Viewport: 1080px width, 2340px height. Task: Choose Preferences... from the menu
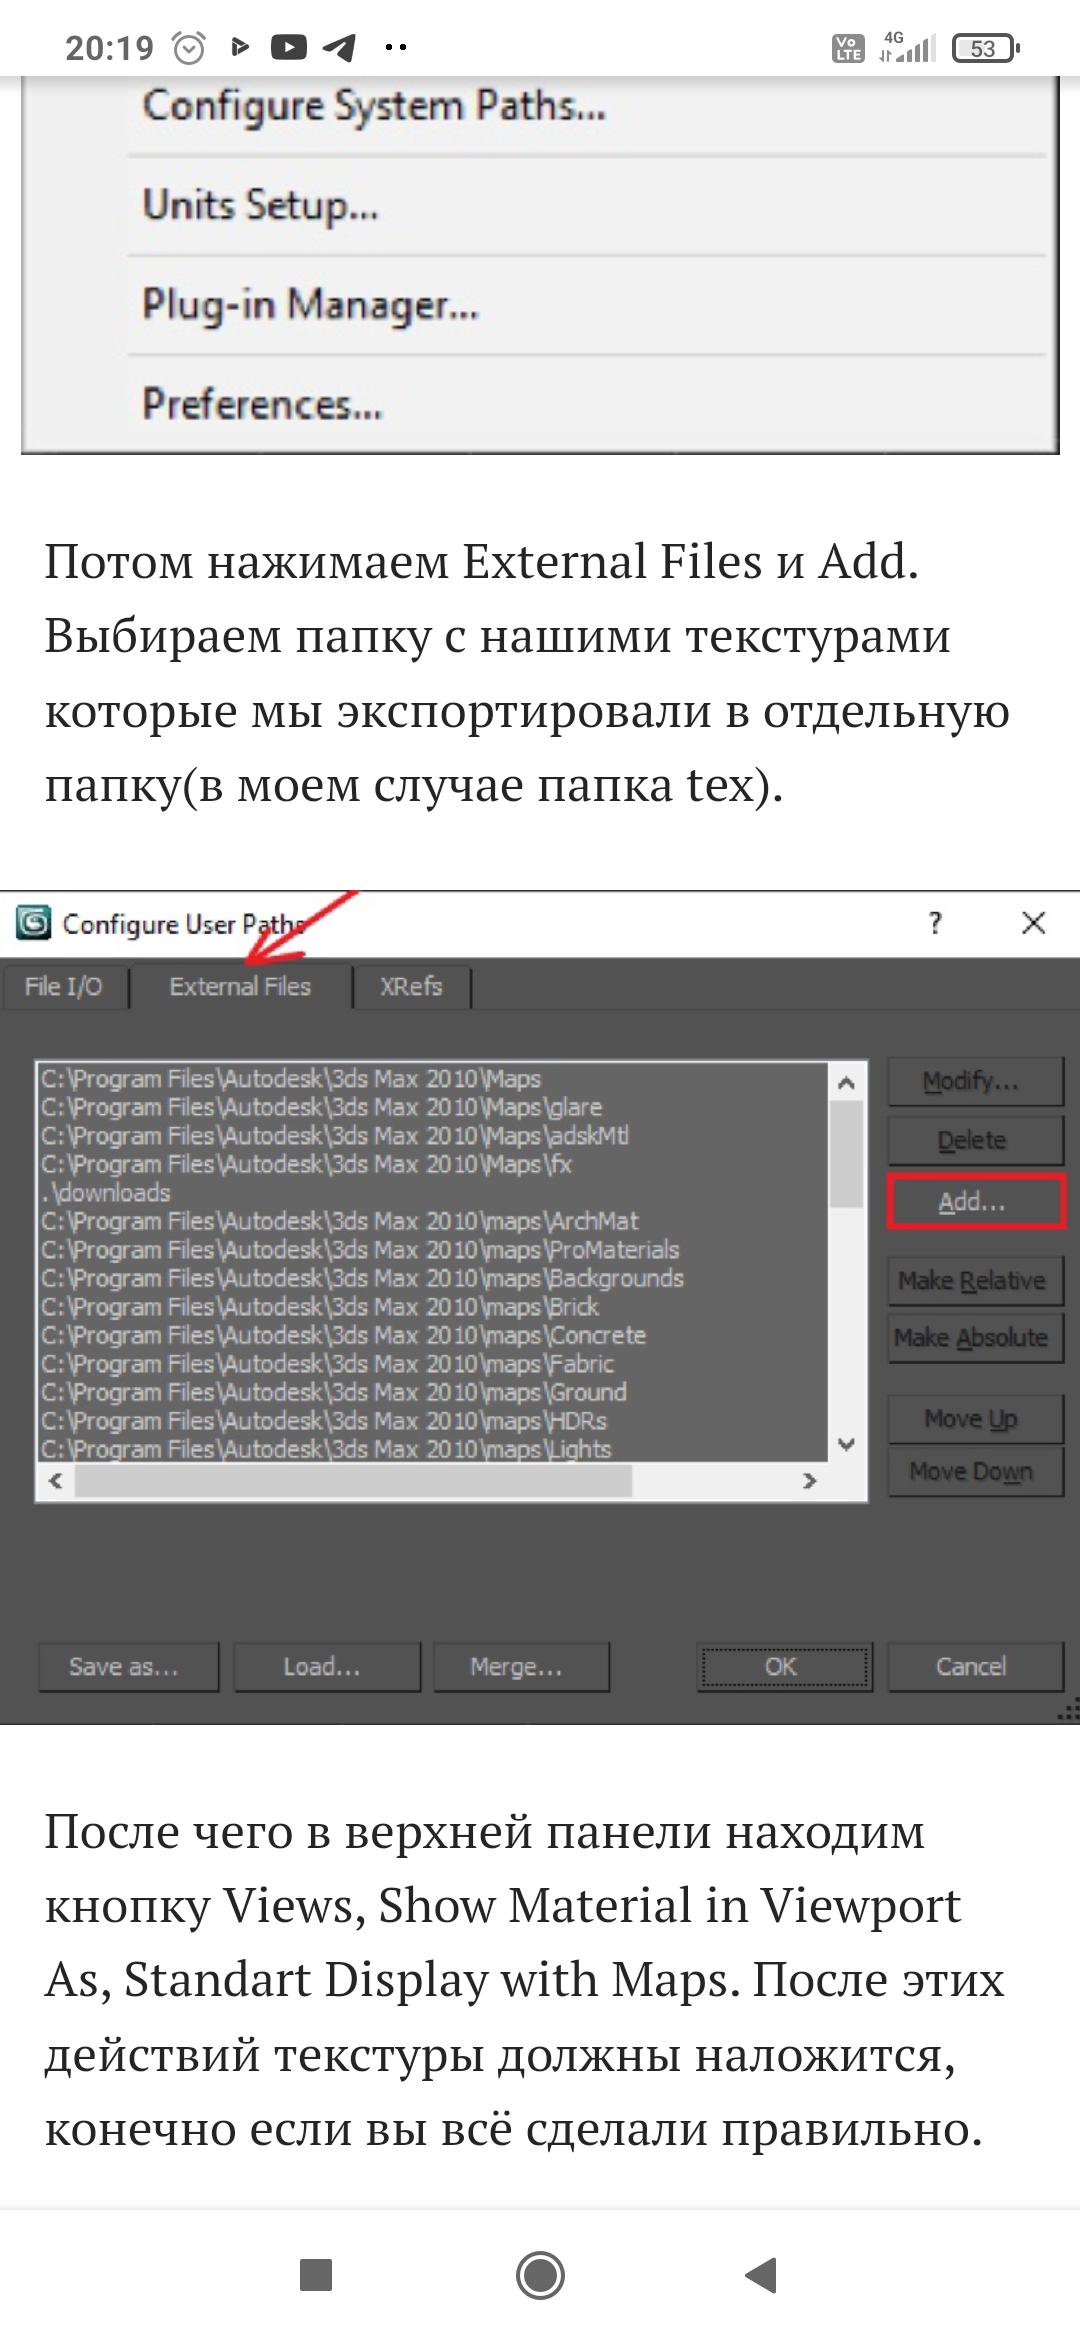(x=262, y=404)
